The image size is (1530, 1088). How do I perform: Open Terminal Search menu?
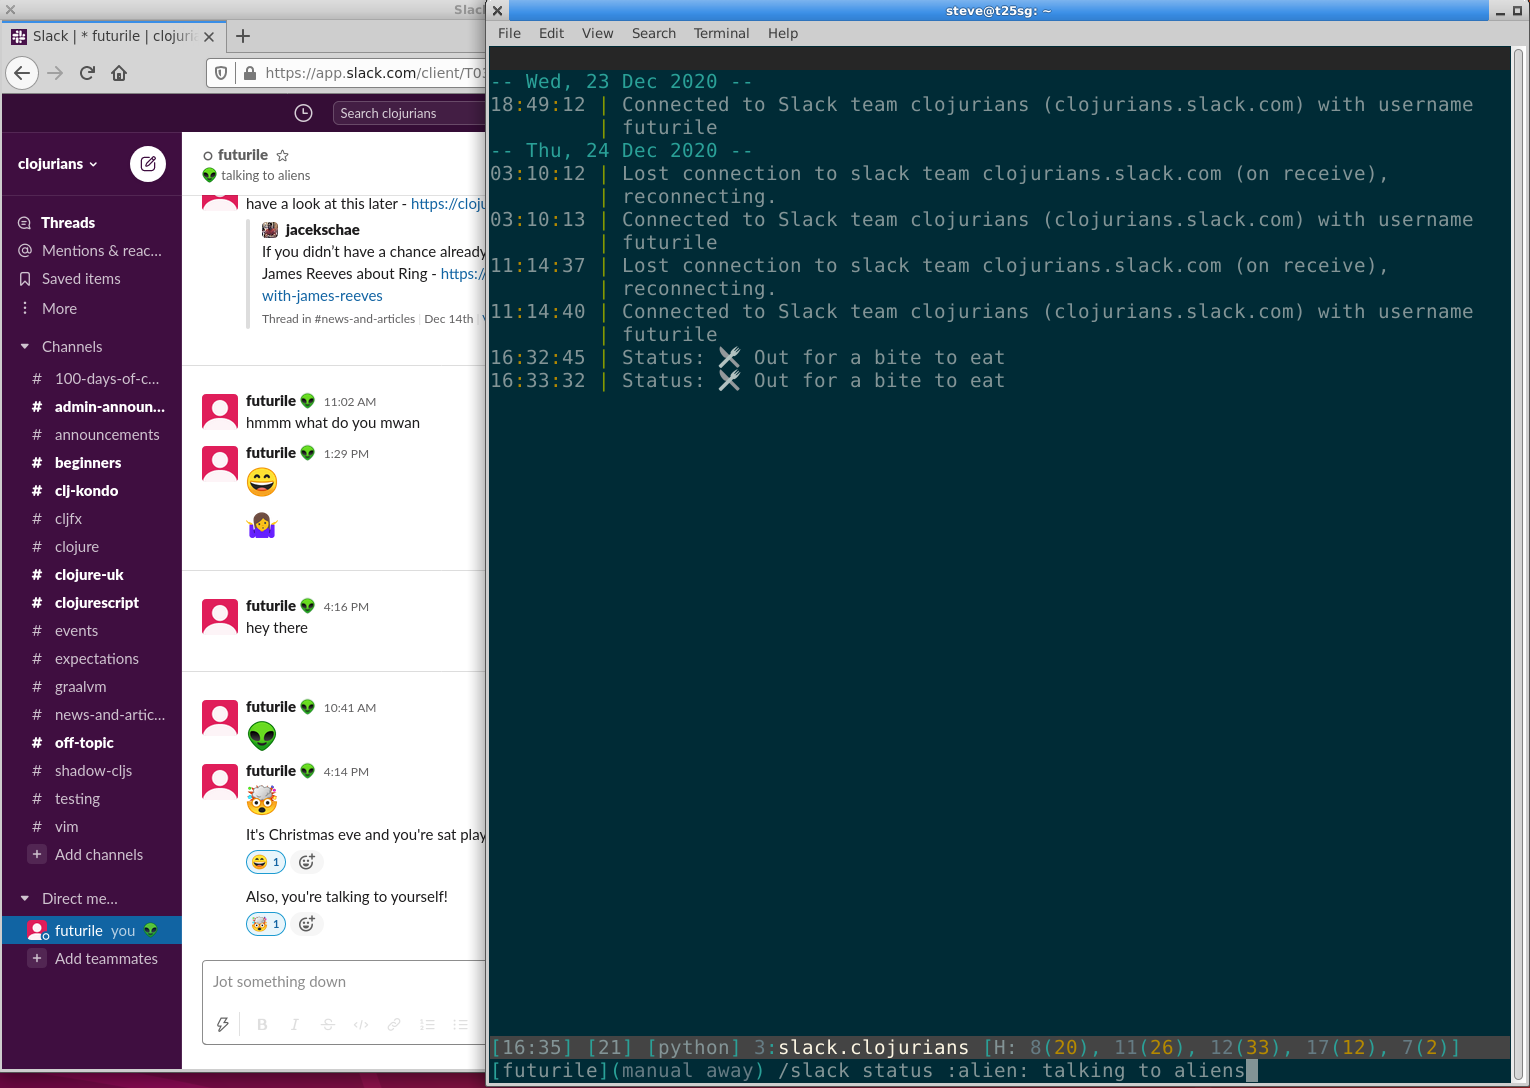(x=654, y=33)
